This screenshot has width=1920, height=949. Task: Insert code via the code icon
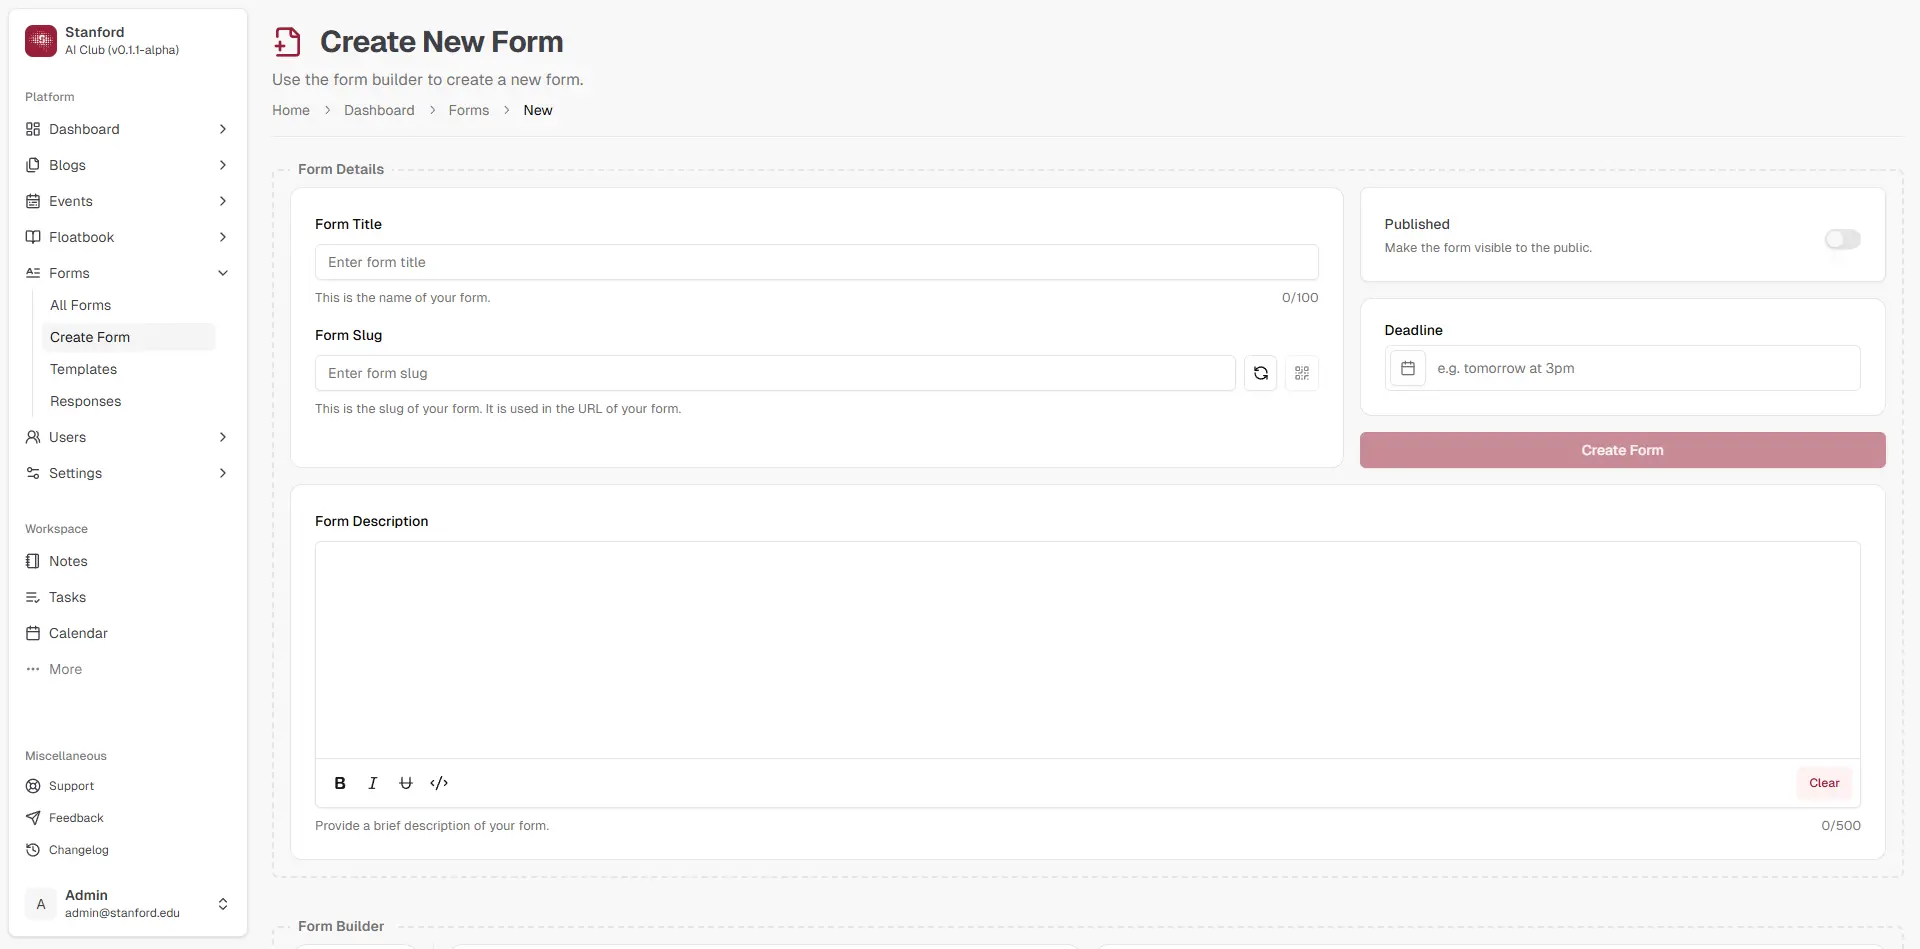pos(439,782)
